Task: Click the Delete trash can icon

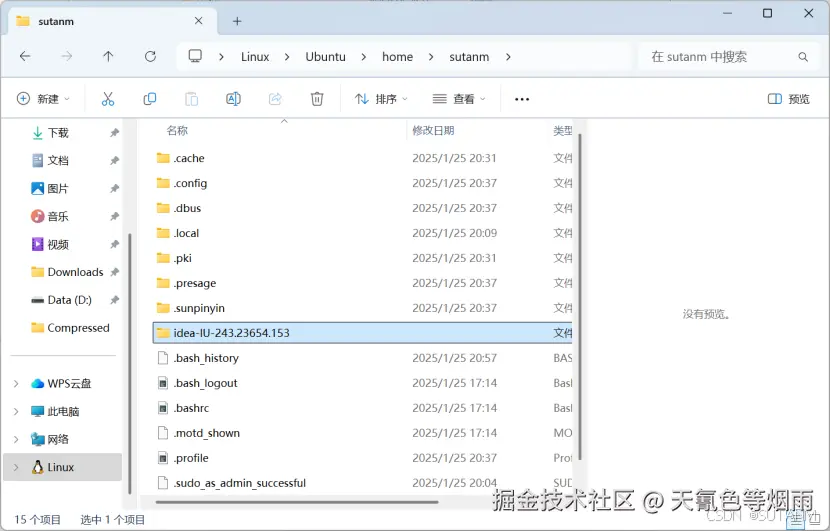Action: point(317,99)
